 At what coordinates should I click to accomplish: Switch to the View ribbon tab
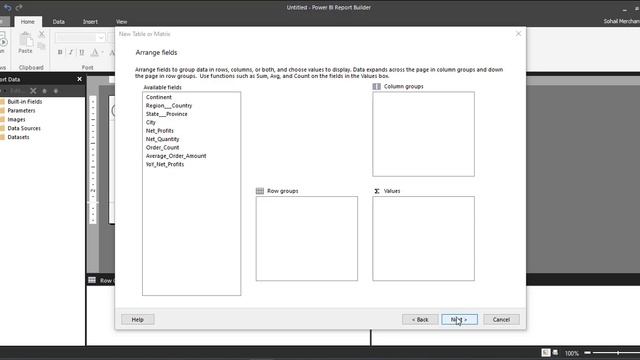pyautogui.click(x=122, y=22)
